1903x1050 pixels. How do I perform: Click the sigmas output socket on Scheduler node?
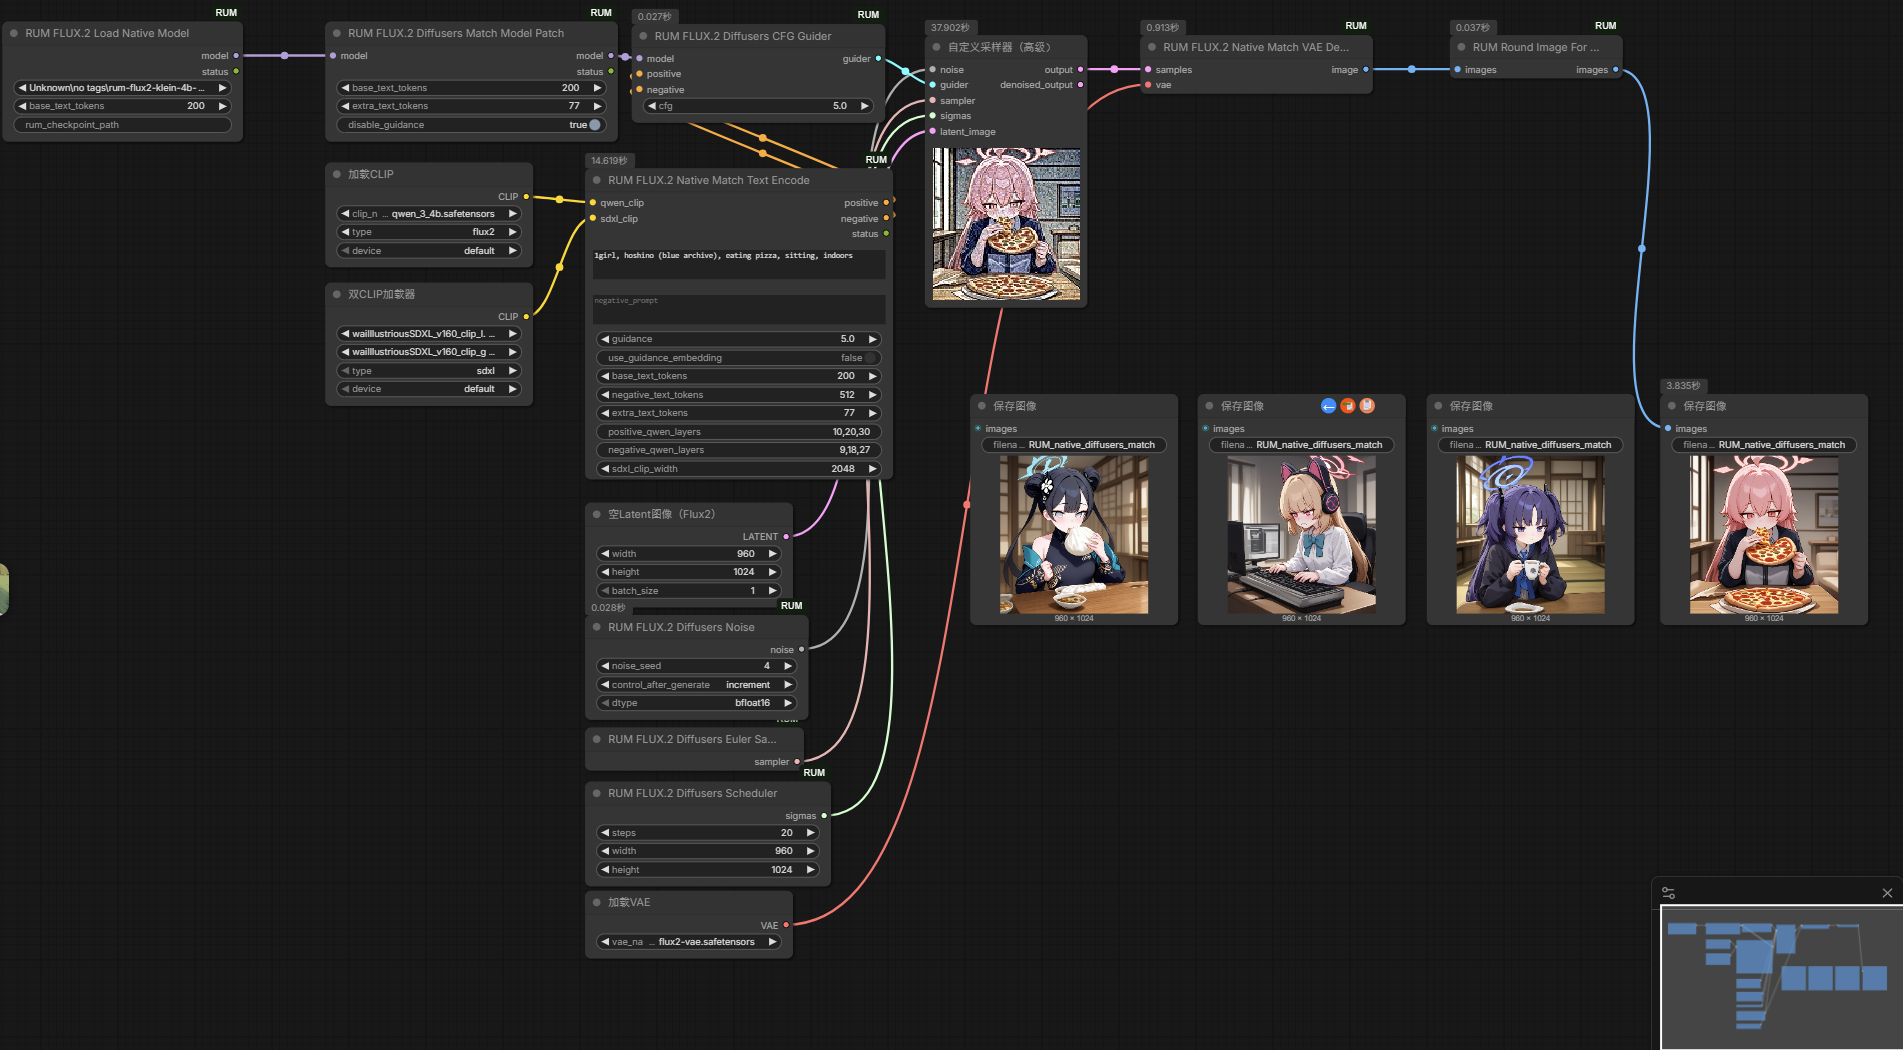(824, 816)
